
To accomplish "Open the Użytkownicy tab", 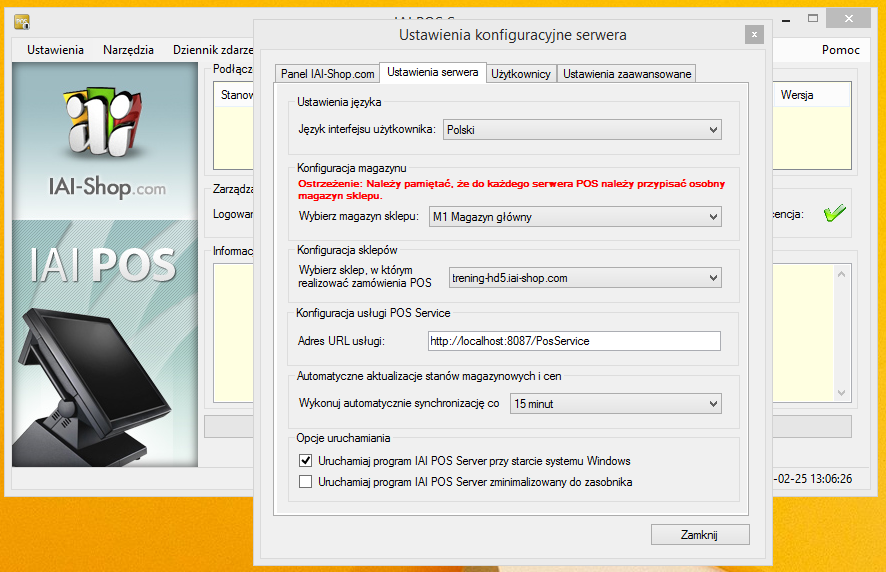I will (521, 74).
